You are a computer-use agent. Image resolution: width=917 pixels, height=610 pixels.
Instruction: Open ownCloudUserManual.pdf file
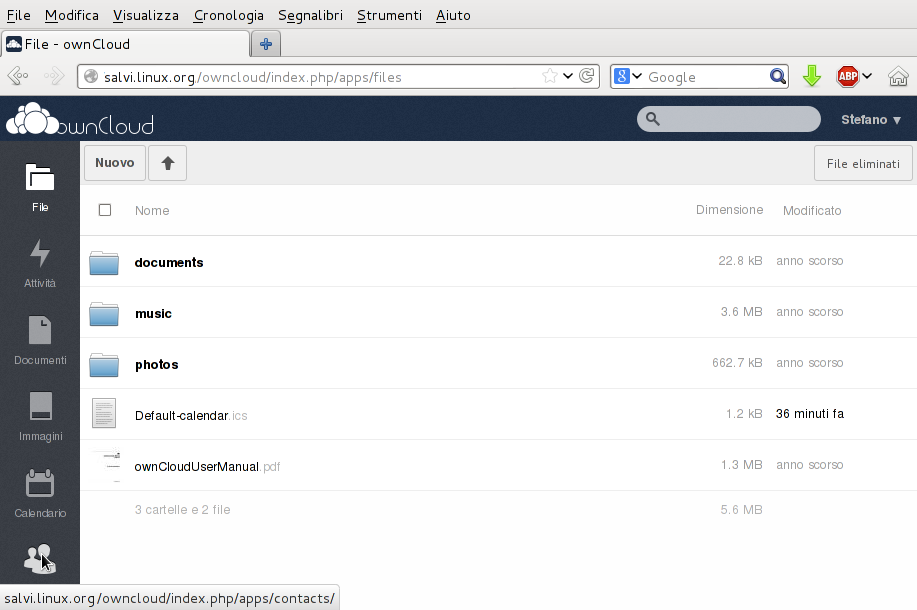[196, 466]
